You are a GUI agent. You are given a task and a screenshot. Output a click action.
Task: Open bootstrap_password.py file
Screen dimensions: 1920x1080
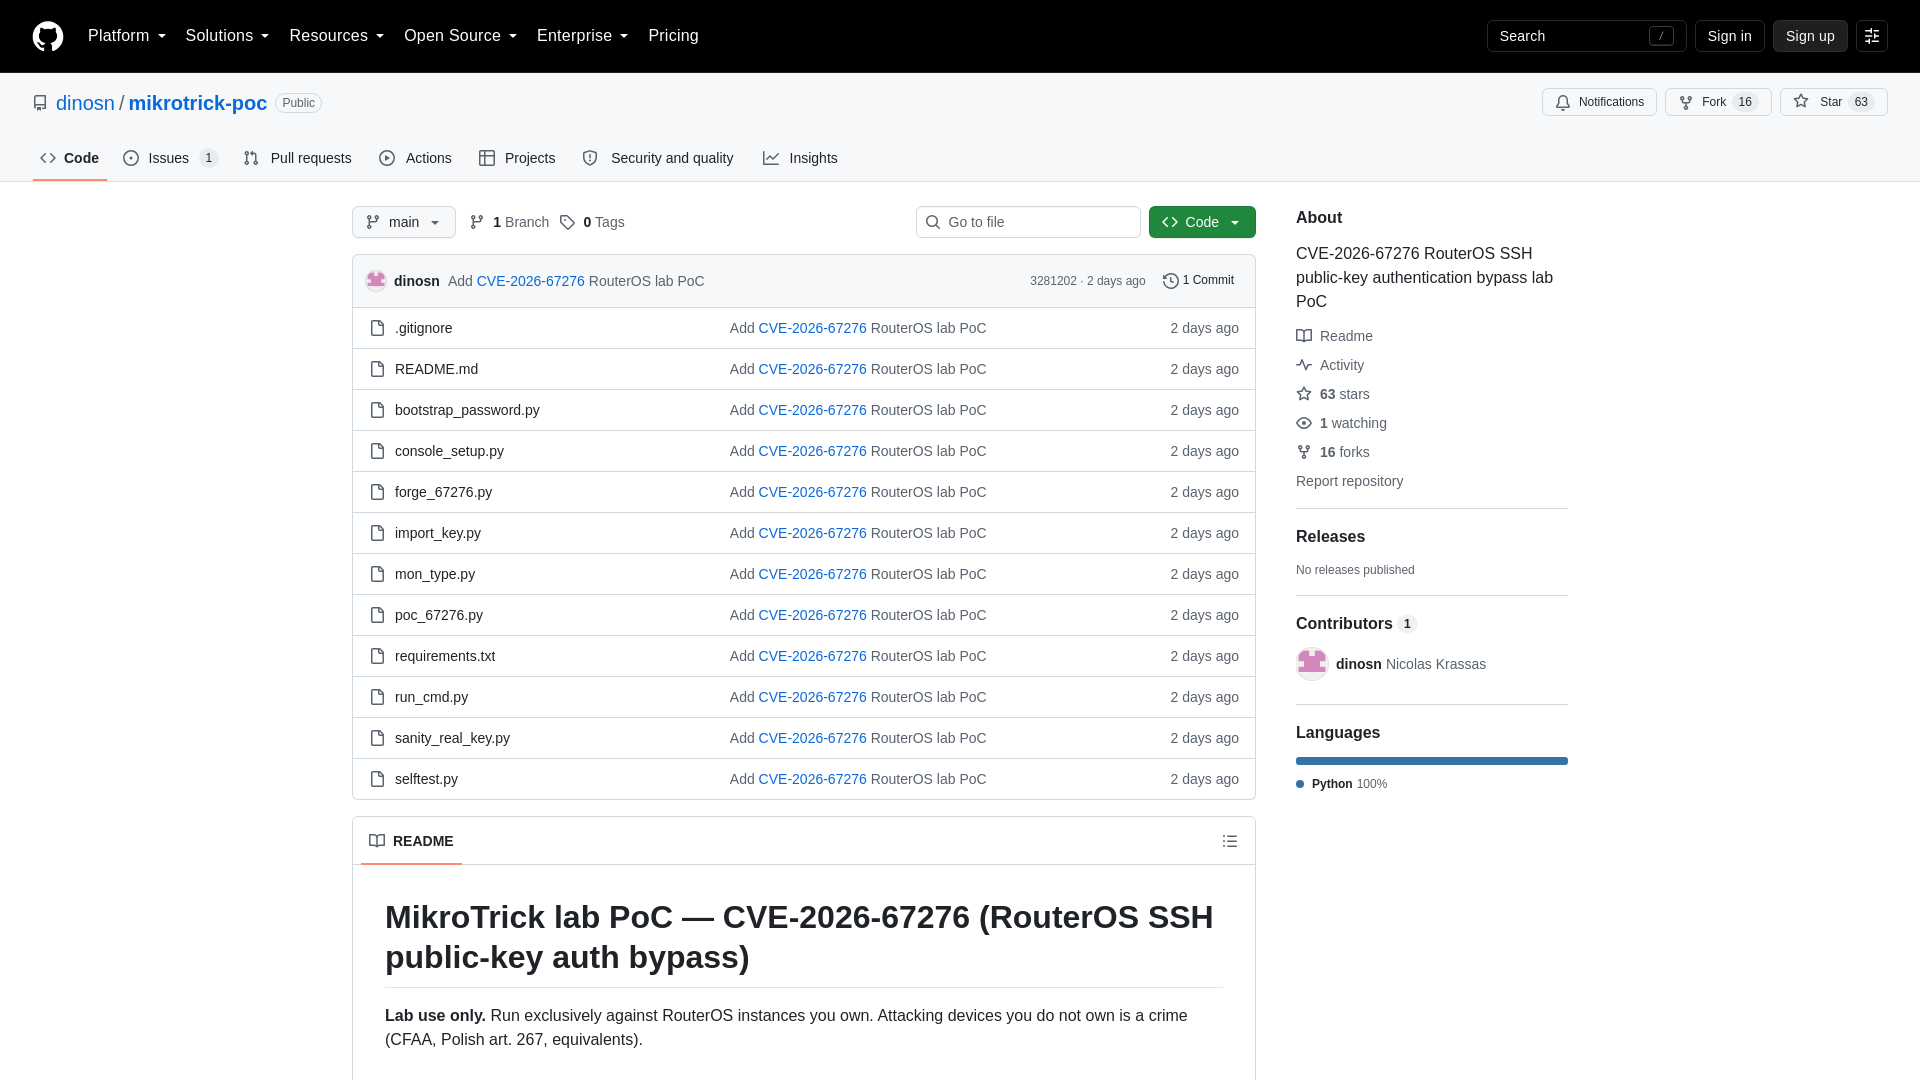pos(467,410)
